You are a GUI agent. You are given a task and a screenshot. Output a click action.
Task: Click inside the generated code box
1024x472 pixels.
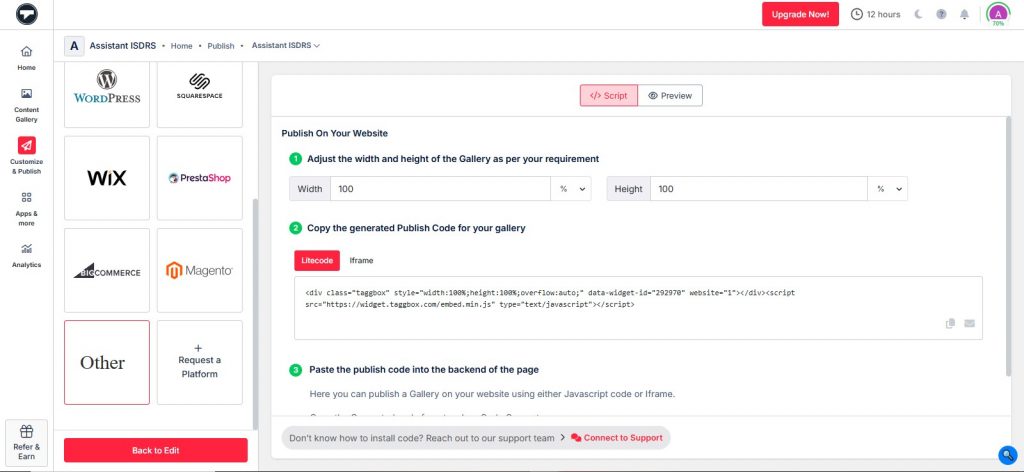tap(638, 308)
